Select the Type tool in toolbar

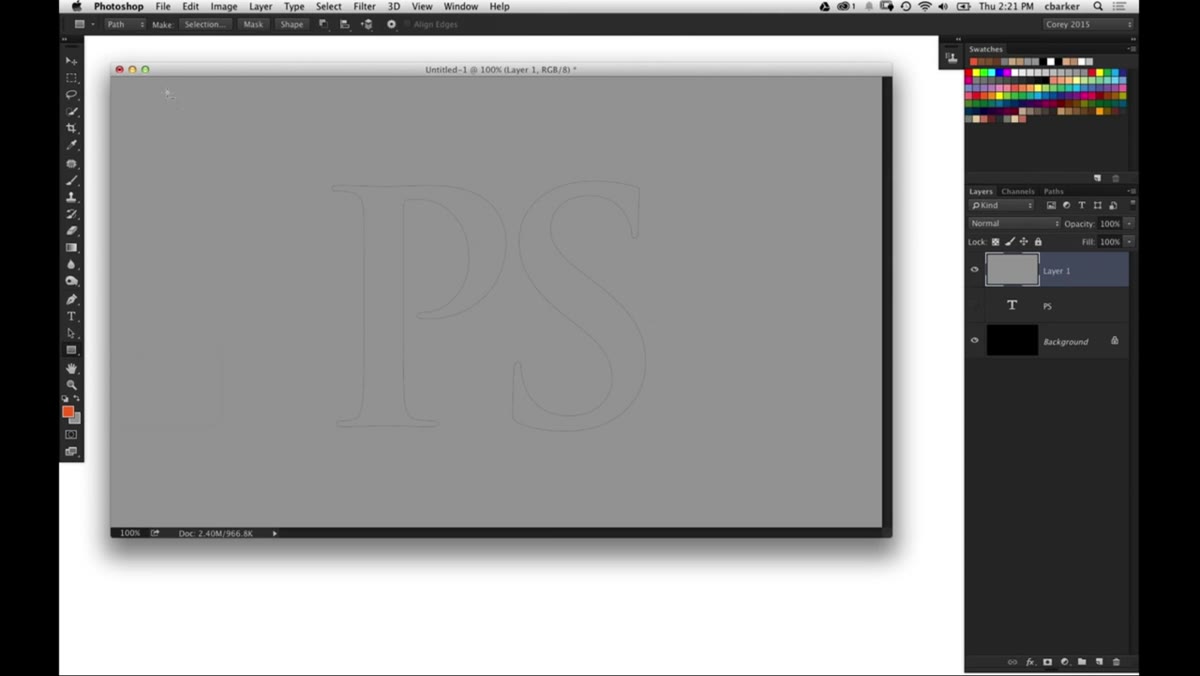[71, 316]
